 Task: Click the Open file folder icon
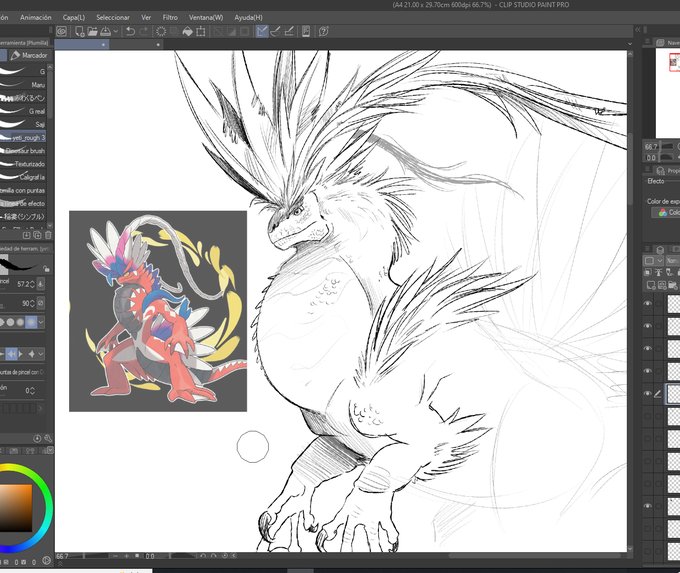tap(92, 32)
